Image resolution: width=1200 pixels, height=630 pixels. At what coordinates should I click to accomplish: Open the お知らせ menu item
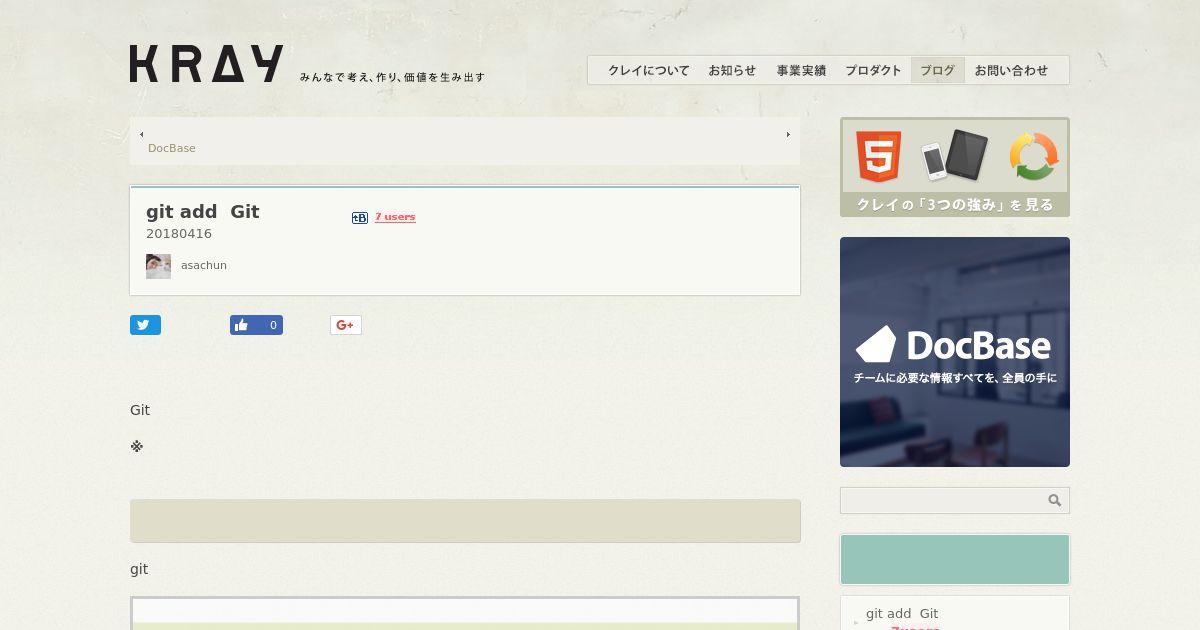tap(732, 70)
